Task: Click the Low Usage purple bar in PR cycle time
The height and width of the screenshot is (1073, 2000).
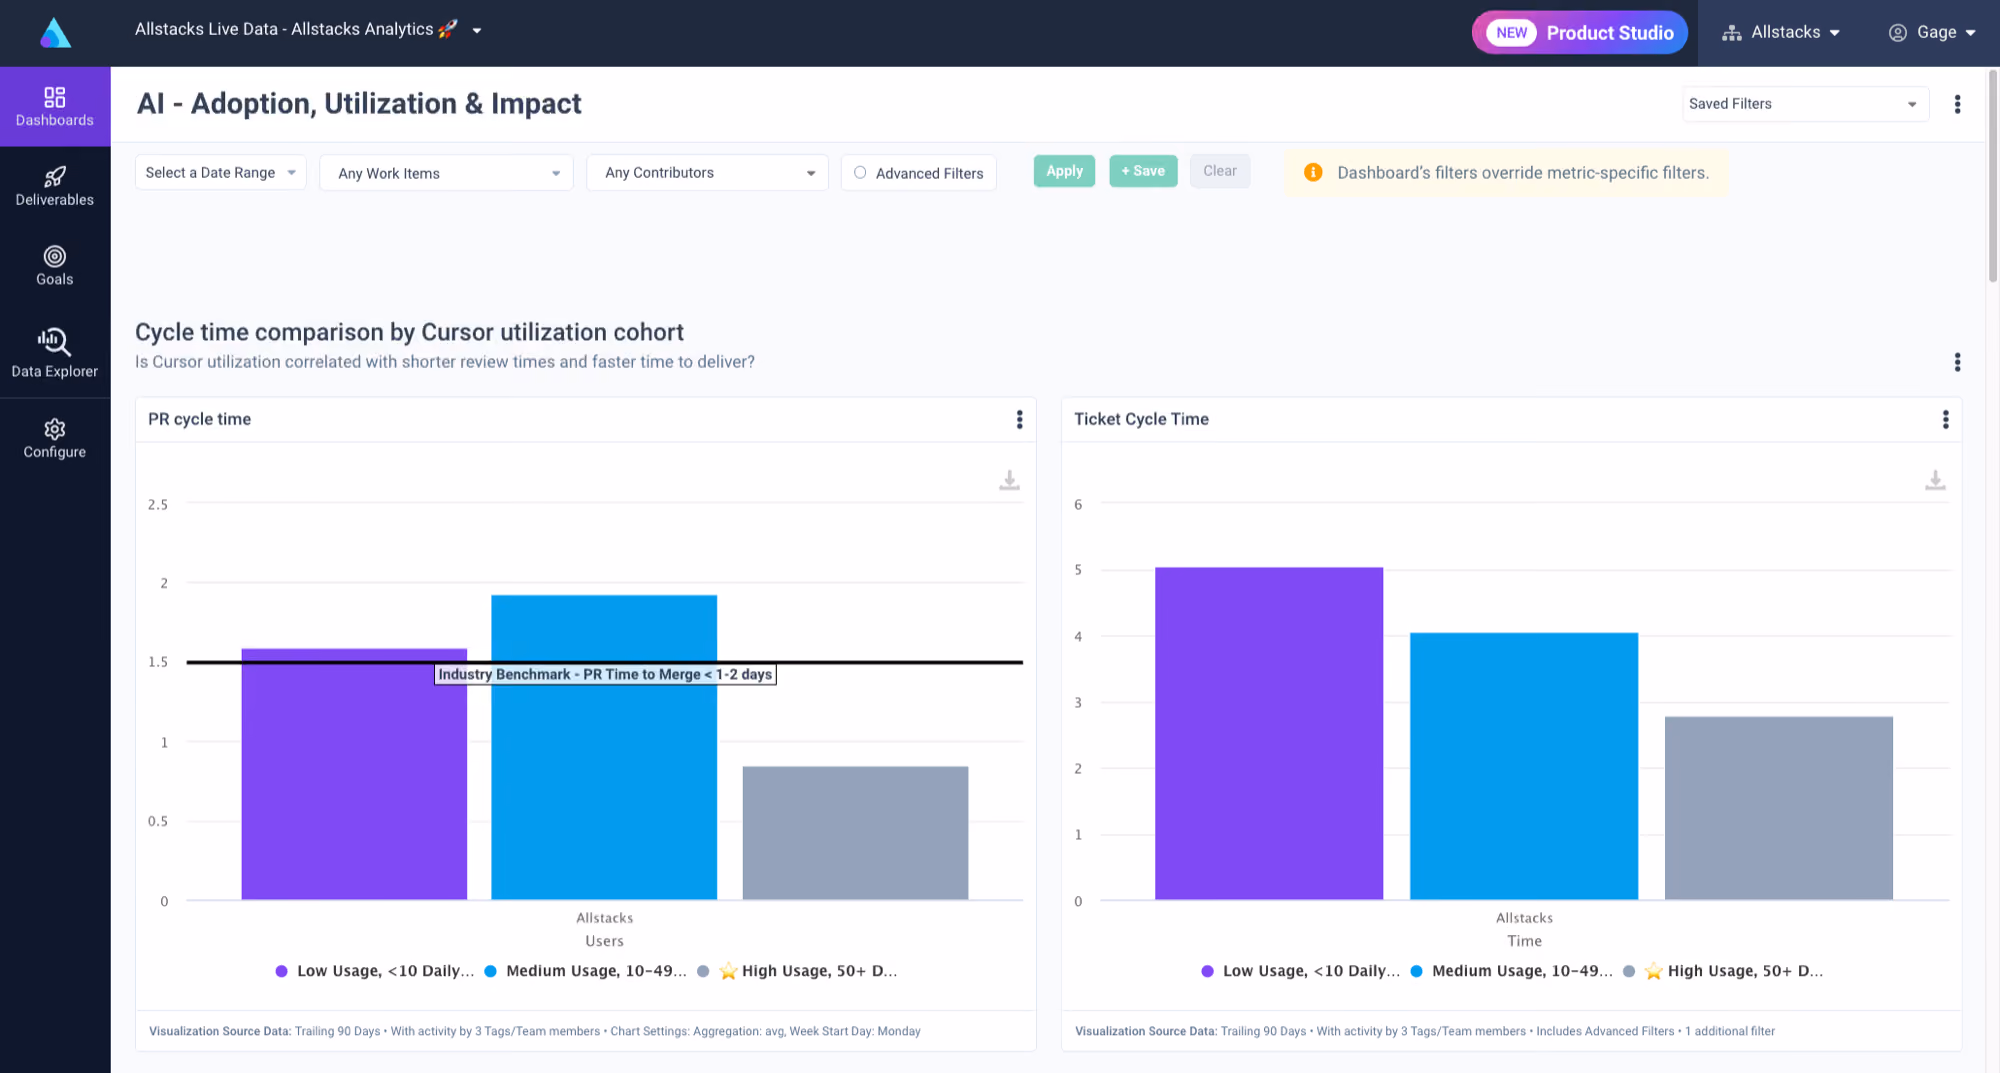Action: (354, 775)
